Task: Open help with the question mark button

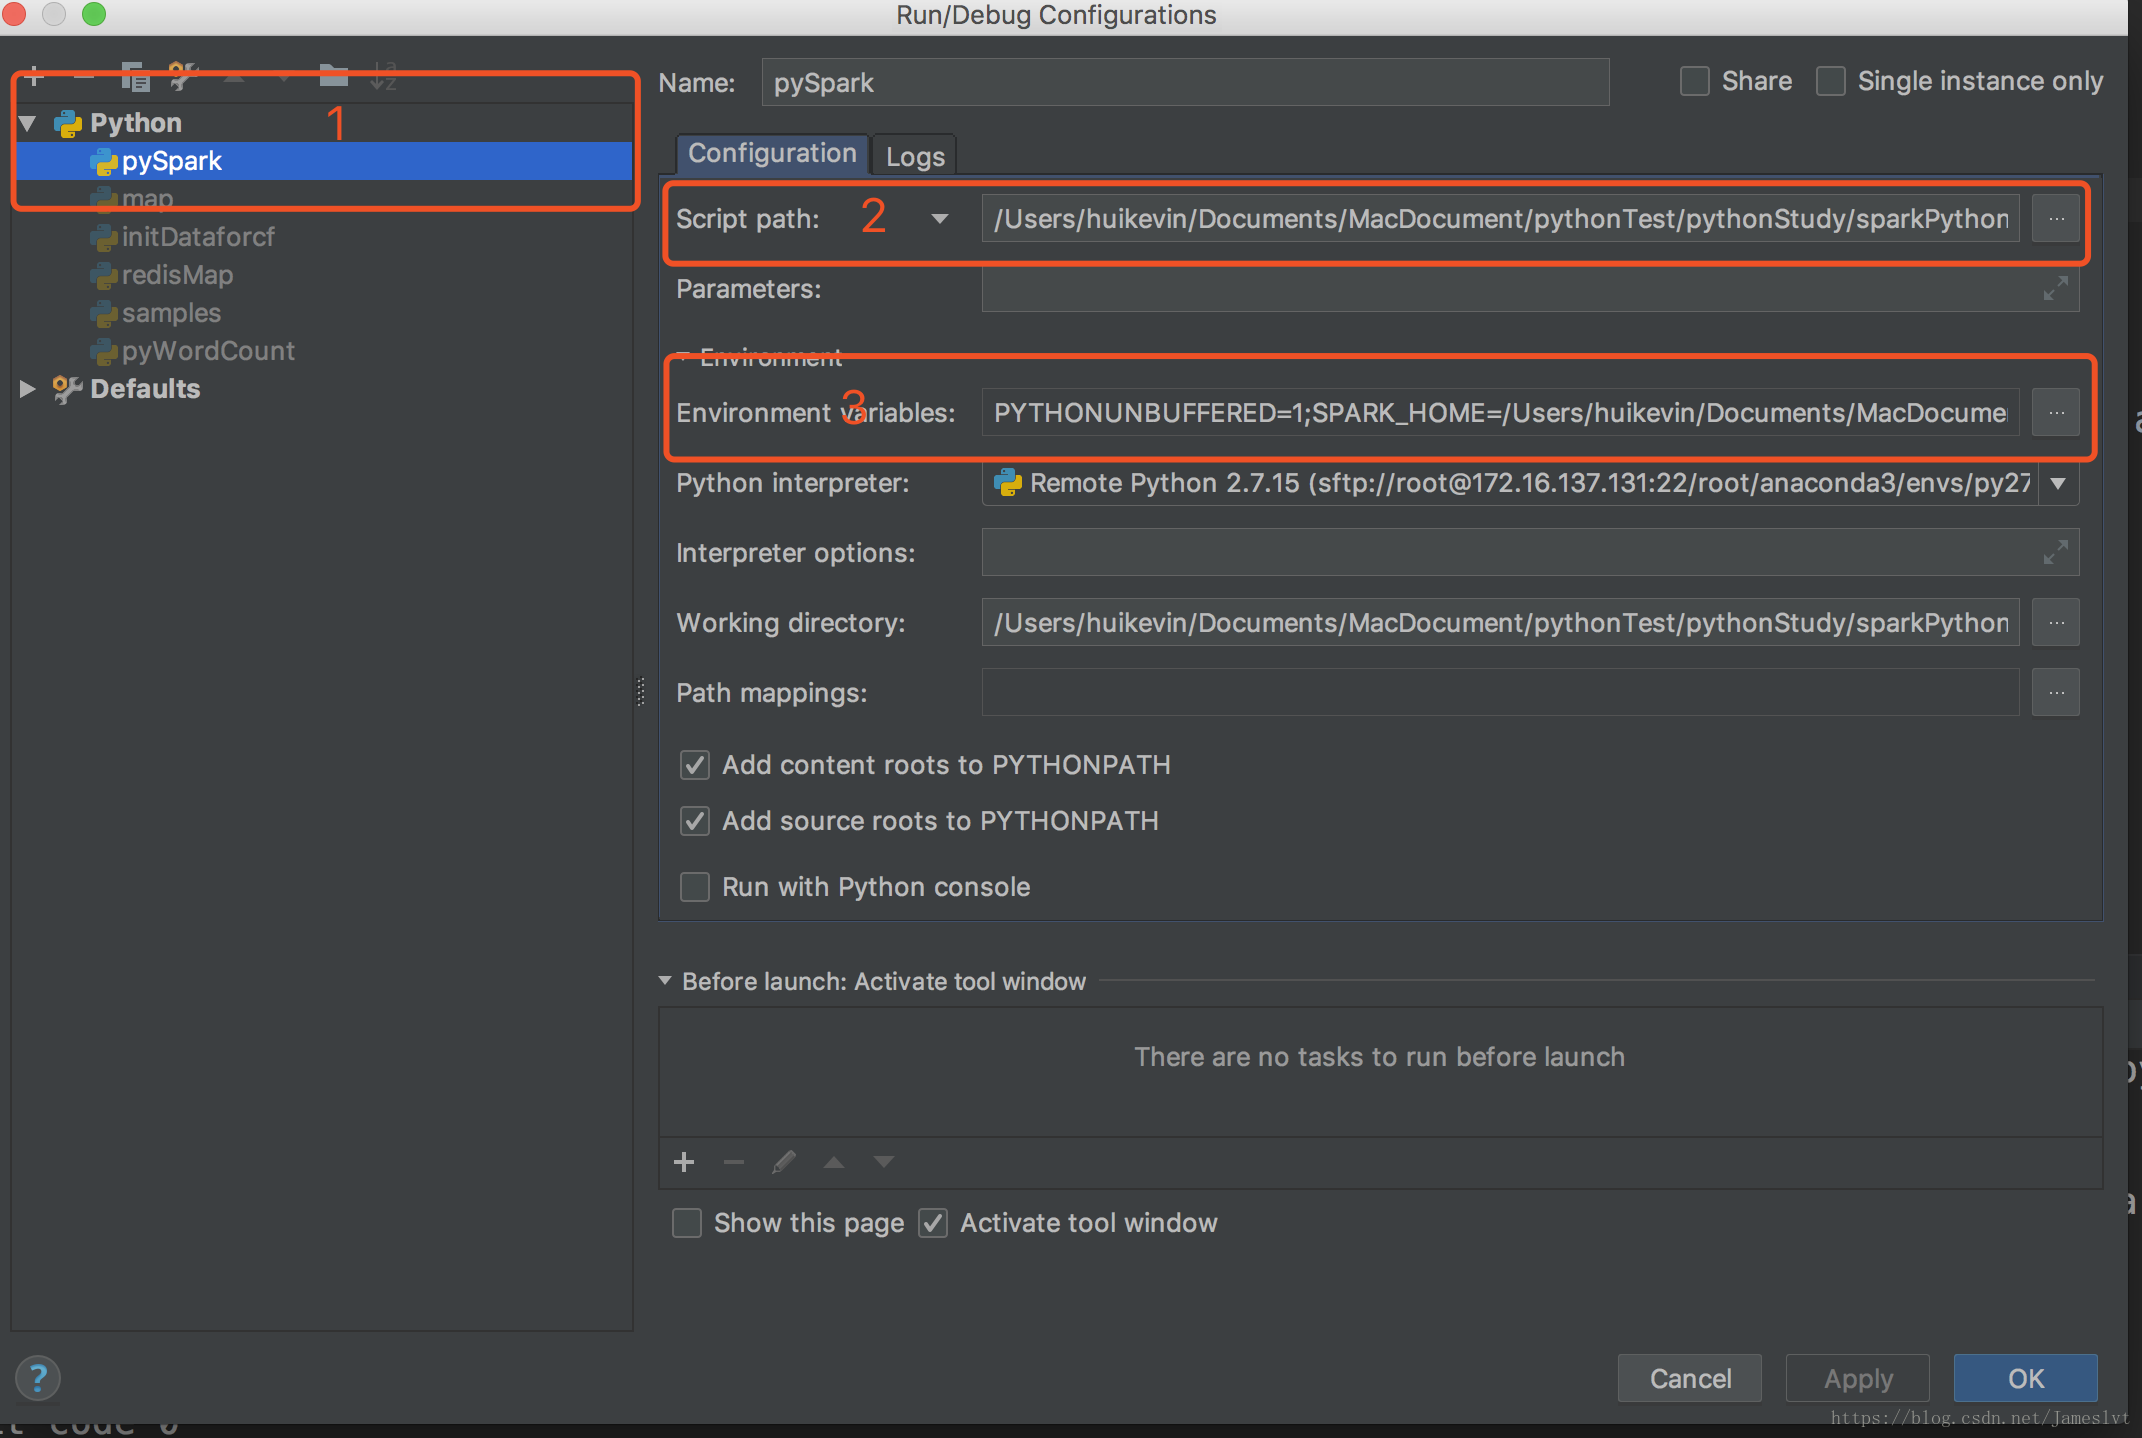Action: point(38,1378)
